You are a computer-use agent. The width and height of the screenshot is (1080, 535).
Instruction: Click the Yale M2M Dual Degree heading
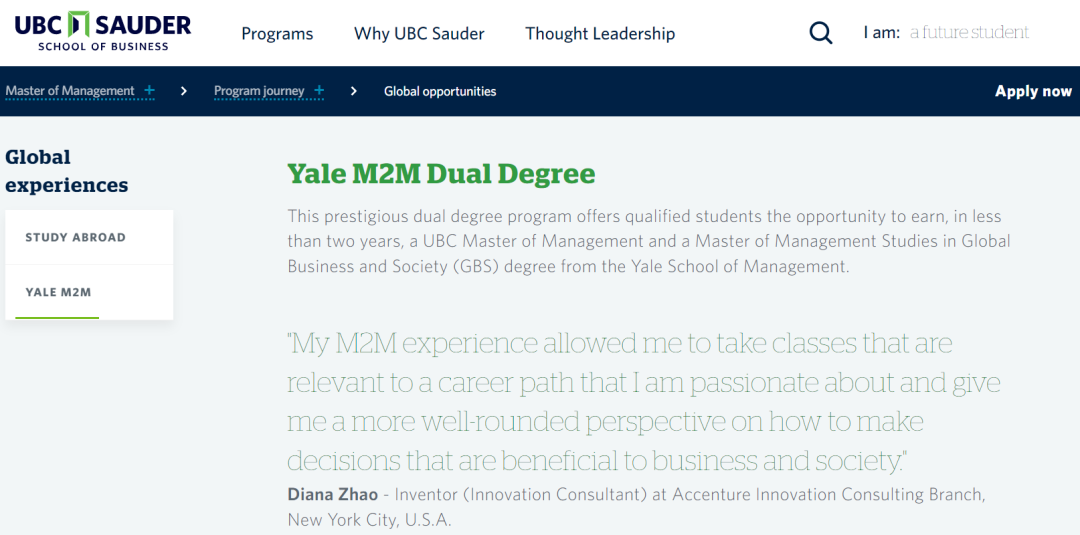(x=441, y=174)
